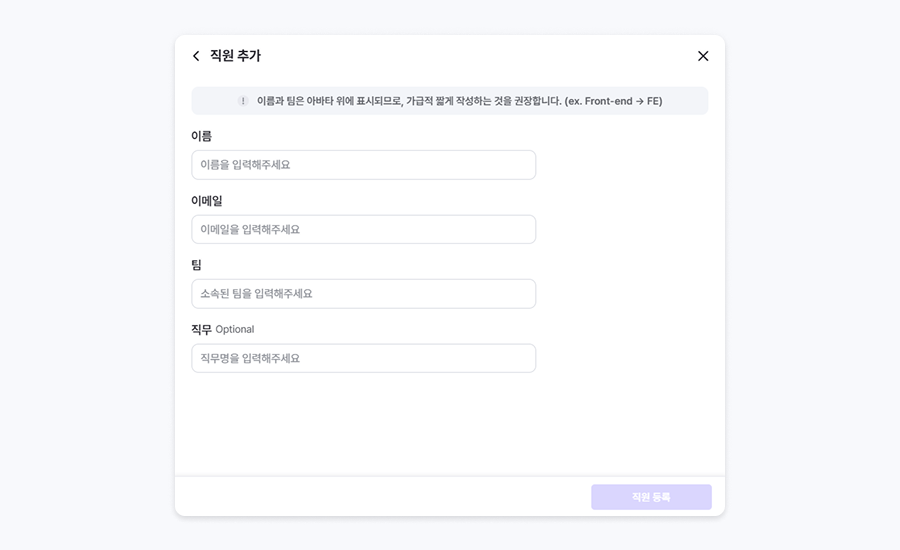Click the footer bar left of 직원 등록
Image resolution: width=900 pixels, height=550 pixels.
pyautogui.click(x=380, y=497)
